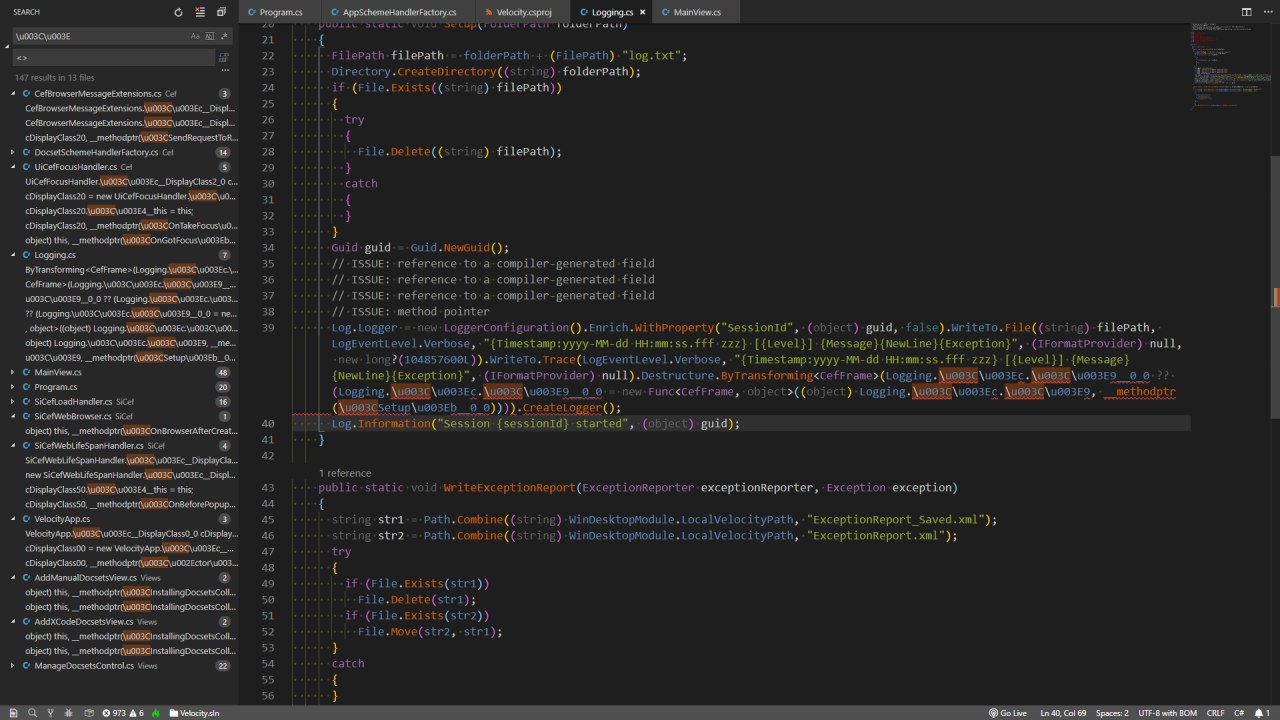Open Explorer from the status bar file icon
1280x720 pixels.
point(12,713)
